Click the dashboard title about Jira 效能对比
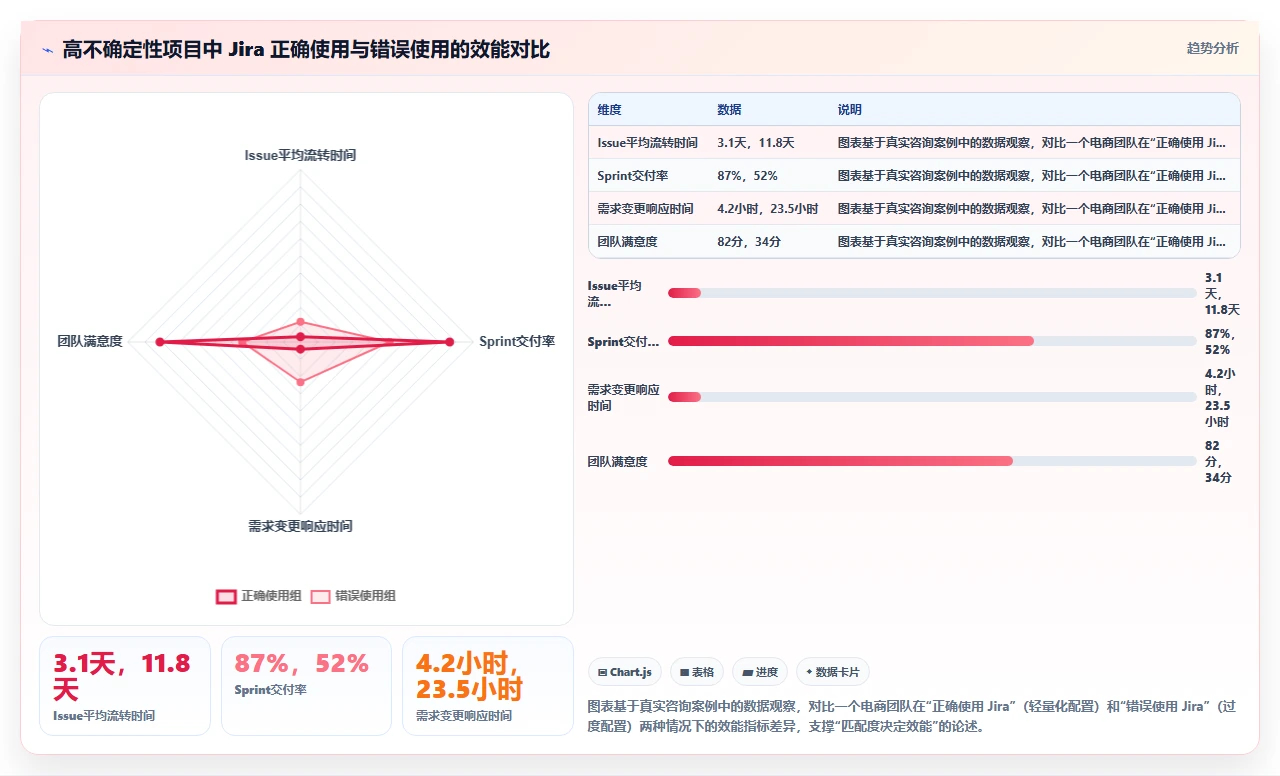 point(306,50)
